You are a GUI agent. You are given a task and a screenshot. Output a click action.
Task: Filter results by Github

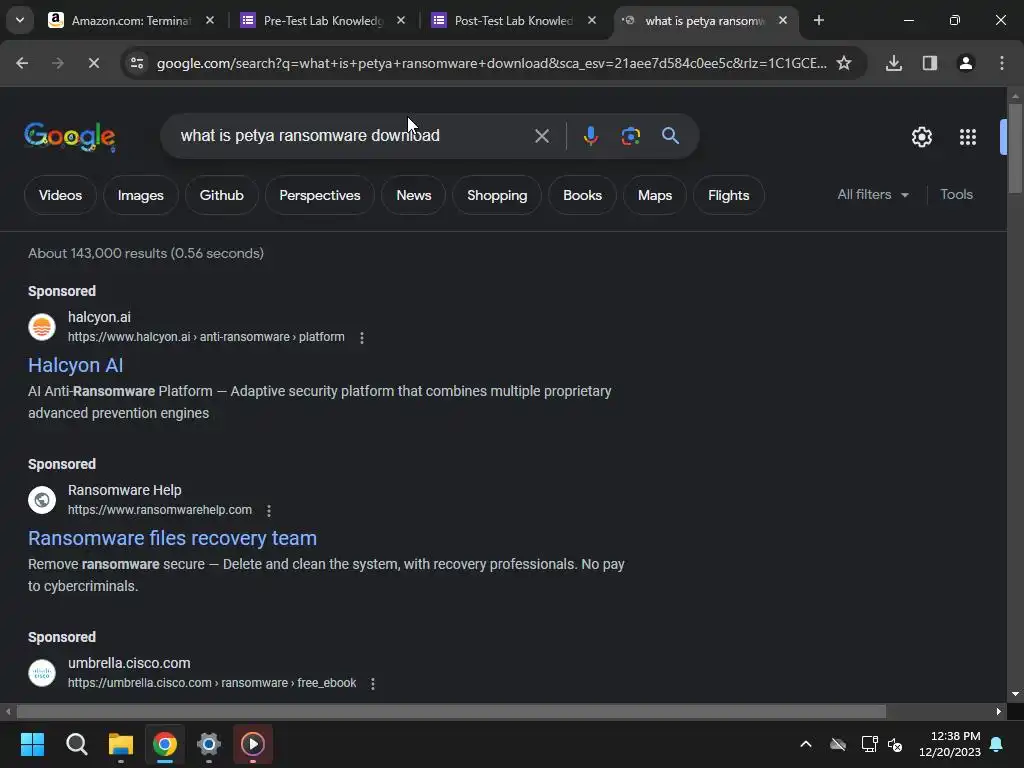(221, 195)
